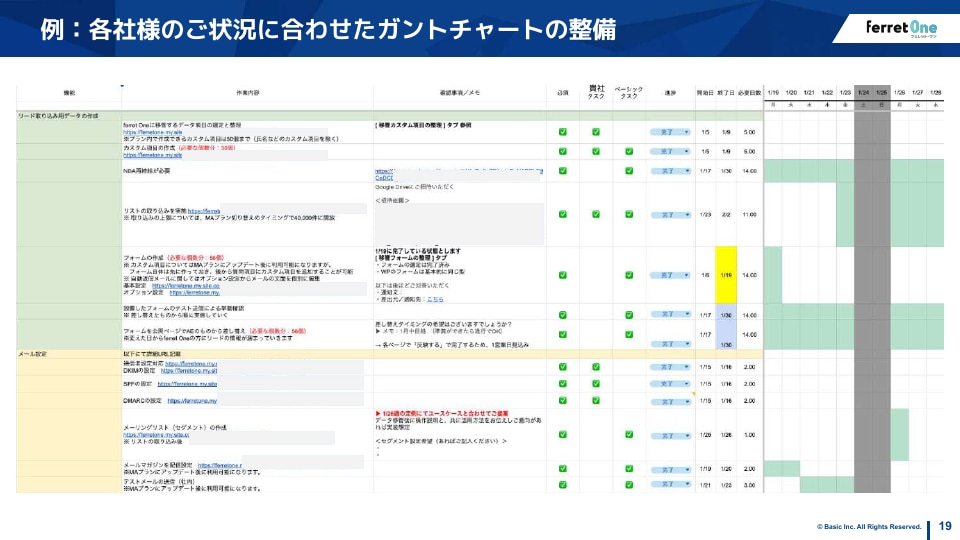Image resolution: width=960 pixels, height=540 pixels.
Task: Toggle 貴社タスク checkbox in カスタム項目の作成 row
Action: tap(596, 151)
